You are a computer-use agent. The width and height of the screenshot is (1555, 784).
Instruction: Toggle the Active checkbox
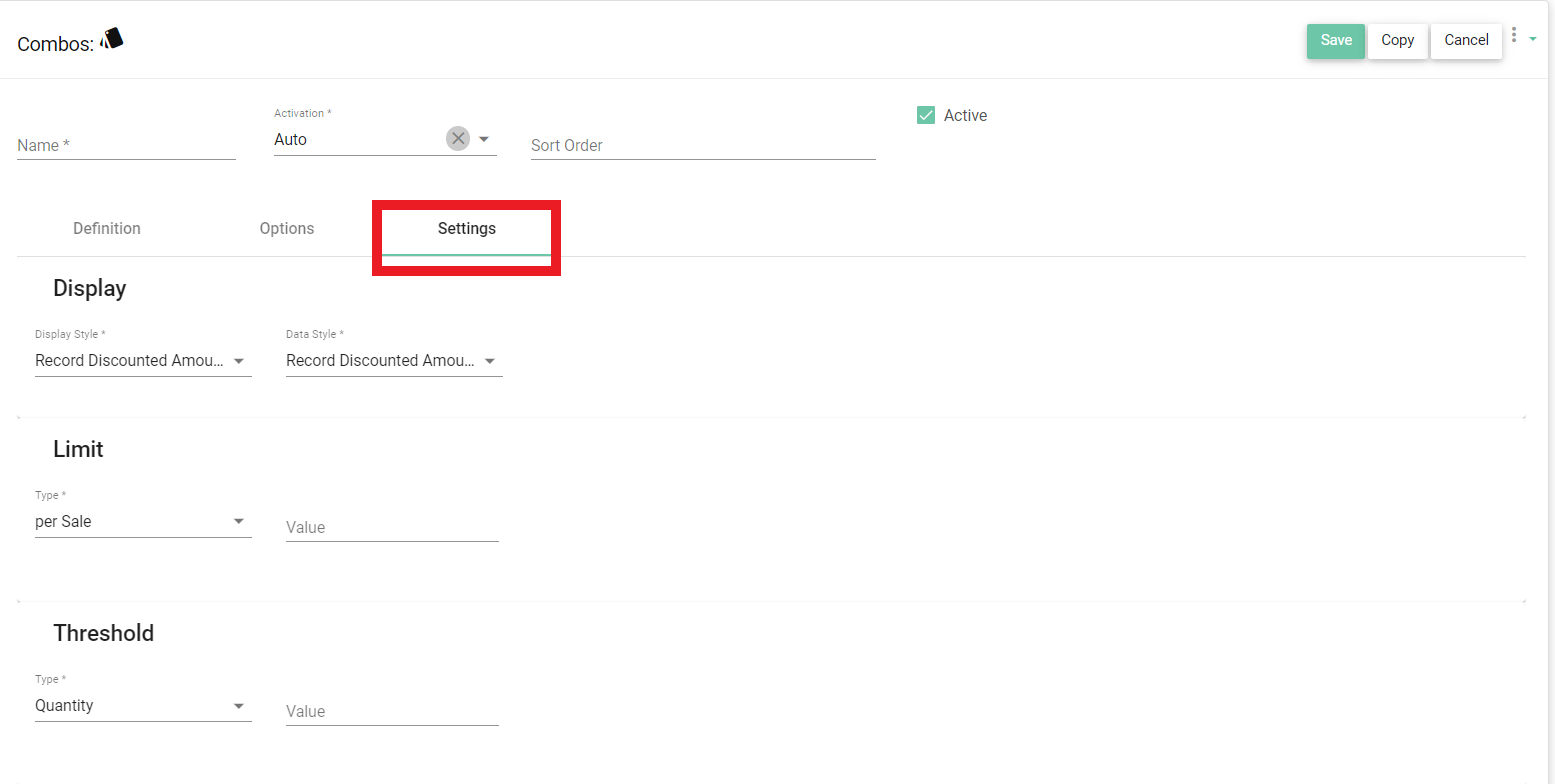point(926,116)
